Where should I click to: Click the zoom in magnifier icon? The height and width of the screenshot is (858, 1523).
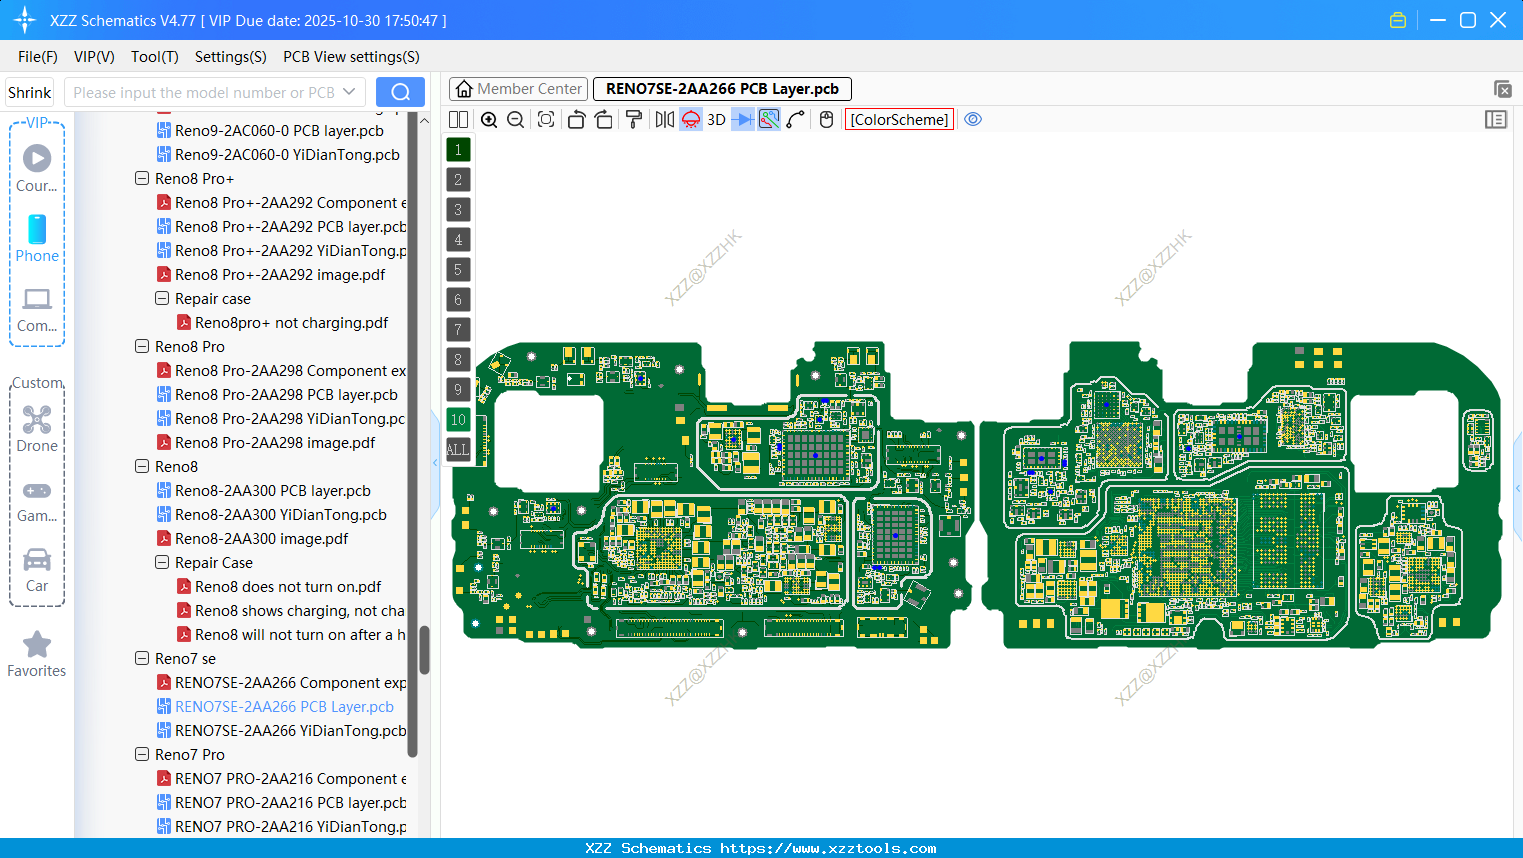(x=489, y=120)
